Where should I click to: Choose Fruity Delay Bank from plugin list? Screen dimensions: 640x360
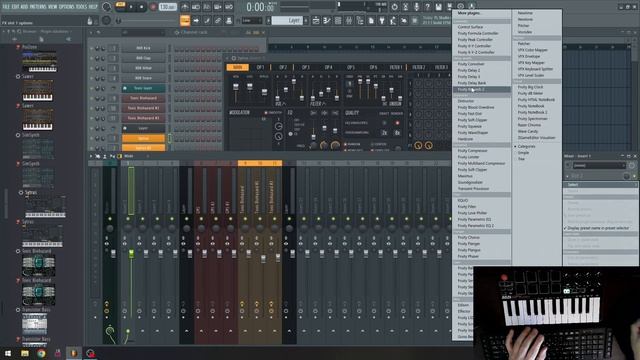coord(471,83)
